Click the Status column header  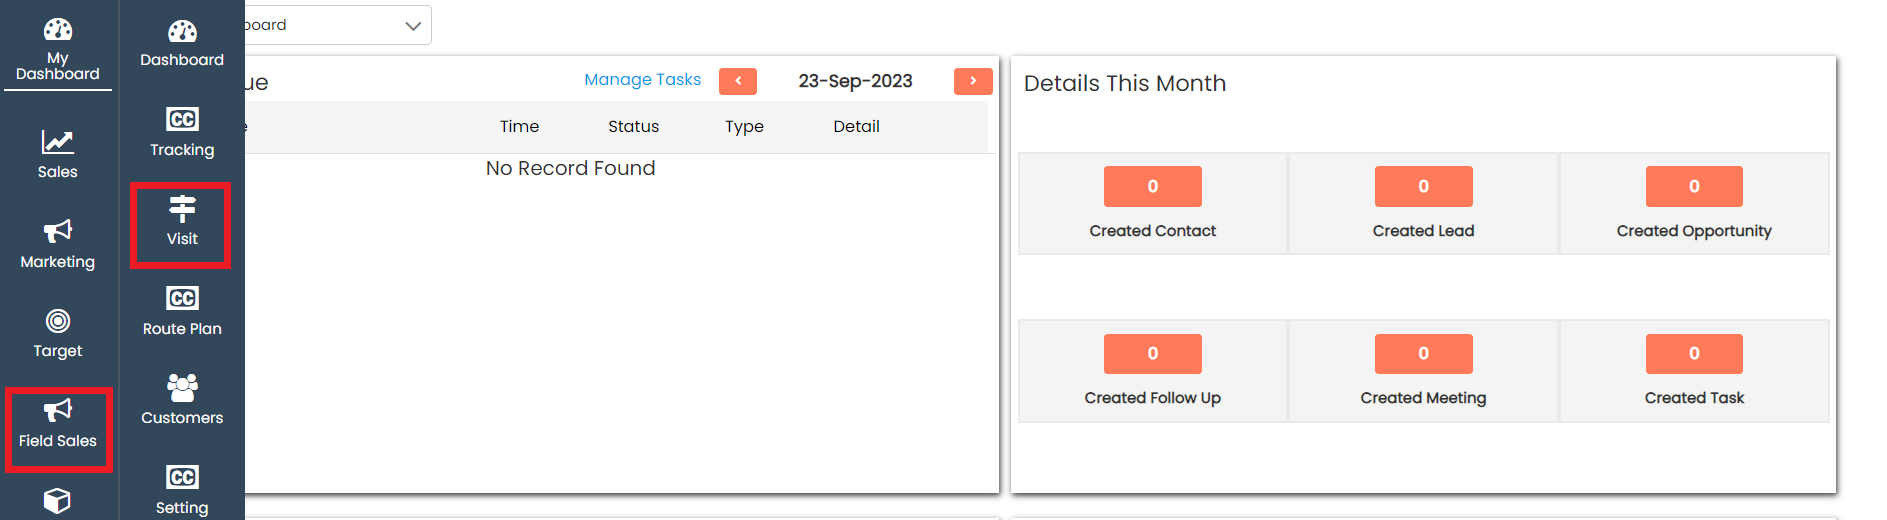coord(633,126)
